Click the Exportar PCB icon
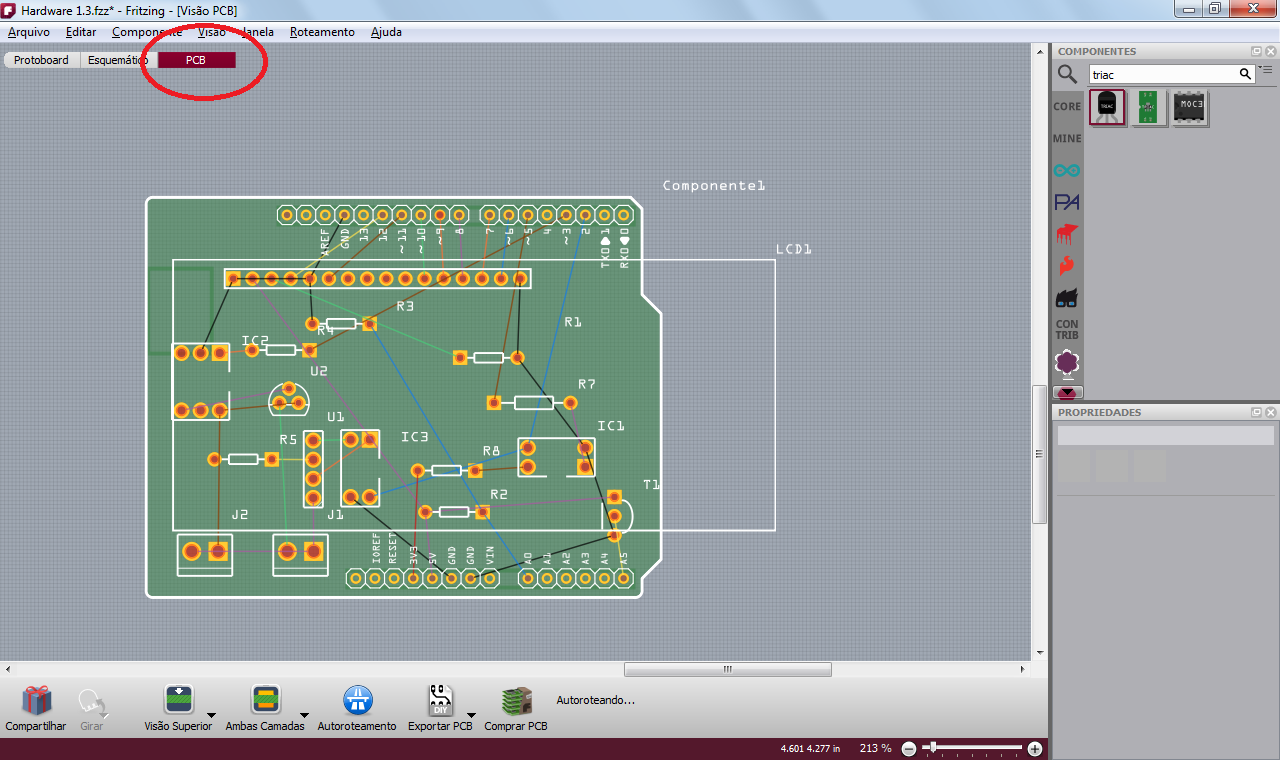Viewport: 1280px width, 760px height. pos(440,701)
